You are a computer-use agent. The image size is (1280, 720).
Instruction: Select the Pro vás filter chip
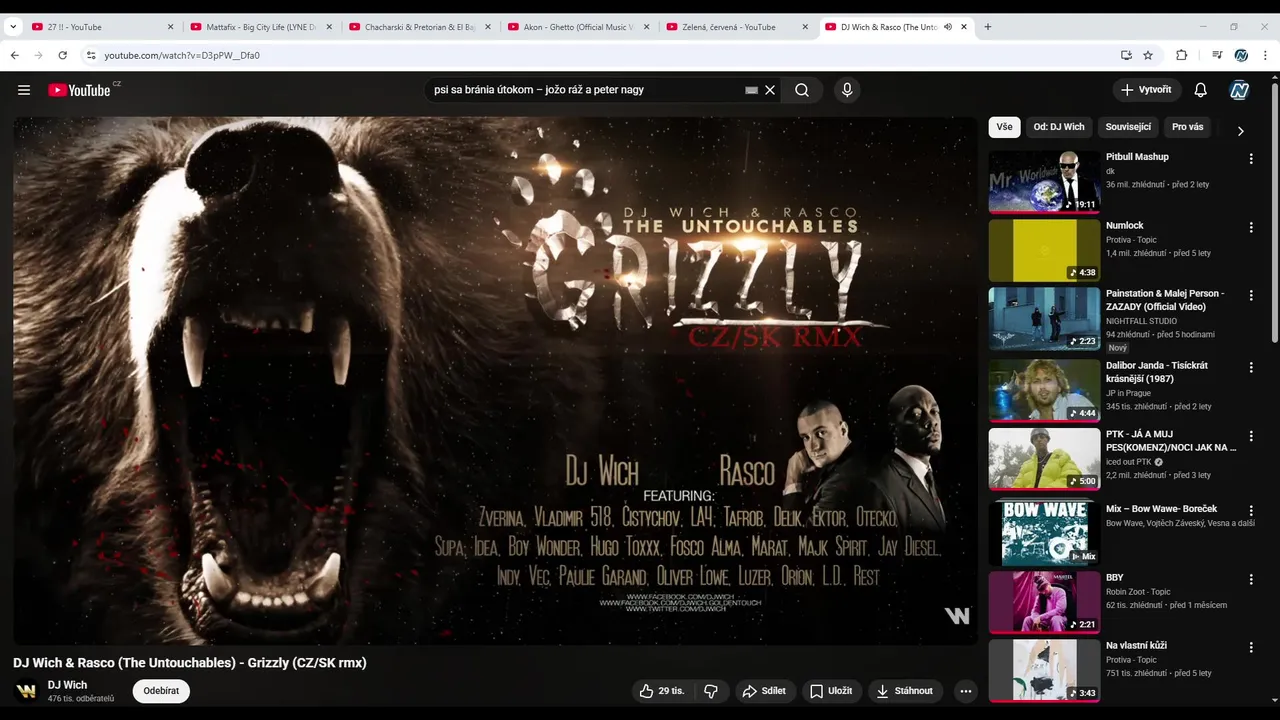1188,127
